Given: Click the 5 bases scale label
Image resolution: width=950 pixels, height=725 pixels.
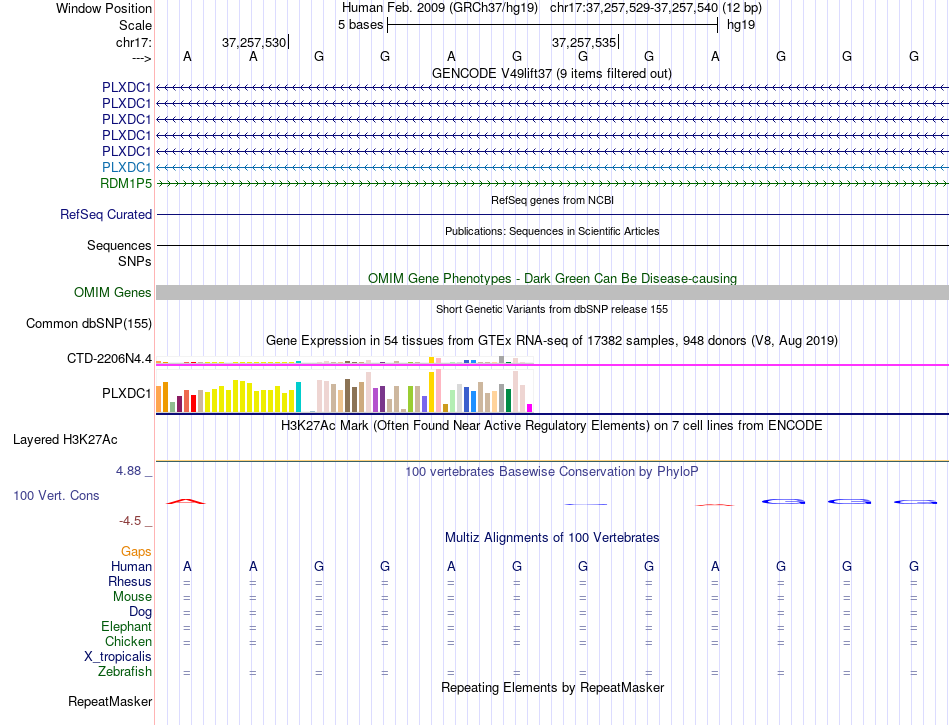Looking at the screenshot, I should pyautogui.click(x=360, y=25).
